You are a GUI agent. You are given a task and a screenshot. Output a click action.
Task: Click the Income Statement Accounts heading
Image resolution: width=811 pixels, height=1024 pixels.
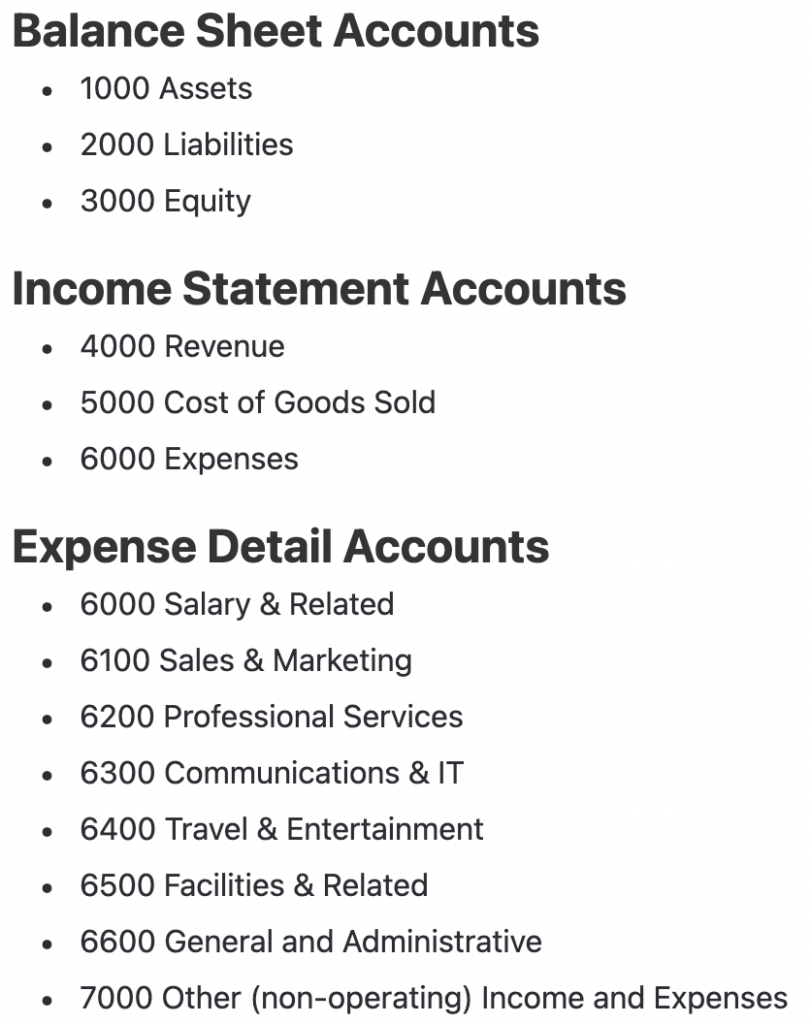tap(319, 288)
